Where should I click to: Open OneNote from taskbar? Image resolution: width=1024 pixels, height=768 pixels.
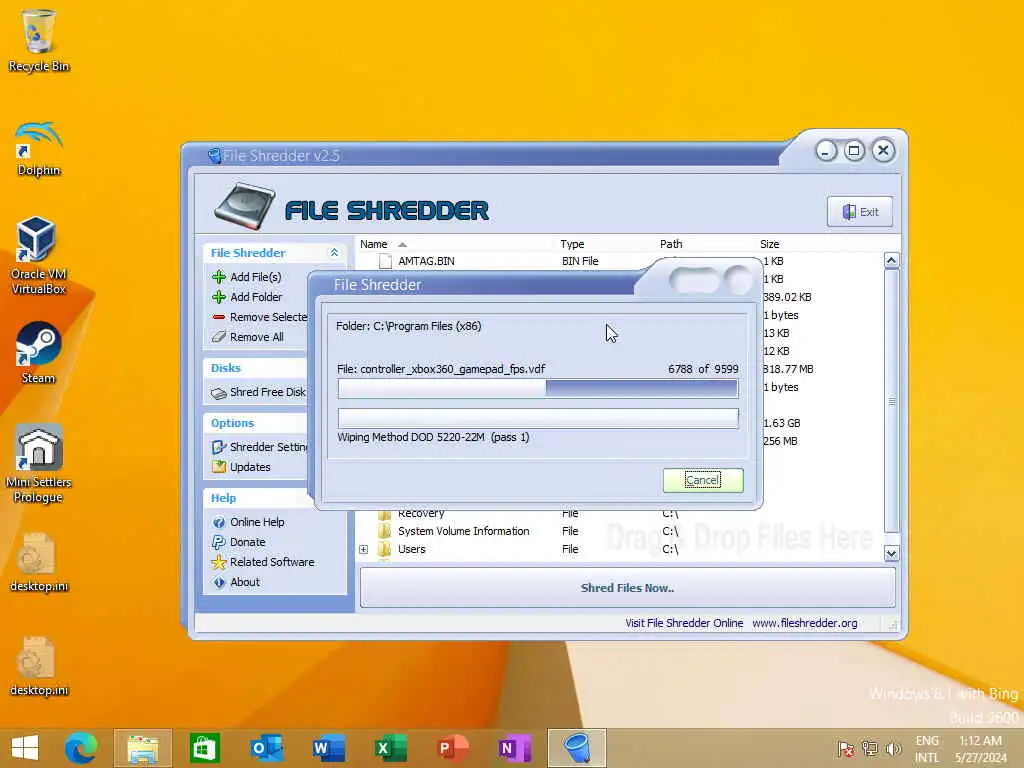[514, 748]
